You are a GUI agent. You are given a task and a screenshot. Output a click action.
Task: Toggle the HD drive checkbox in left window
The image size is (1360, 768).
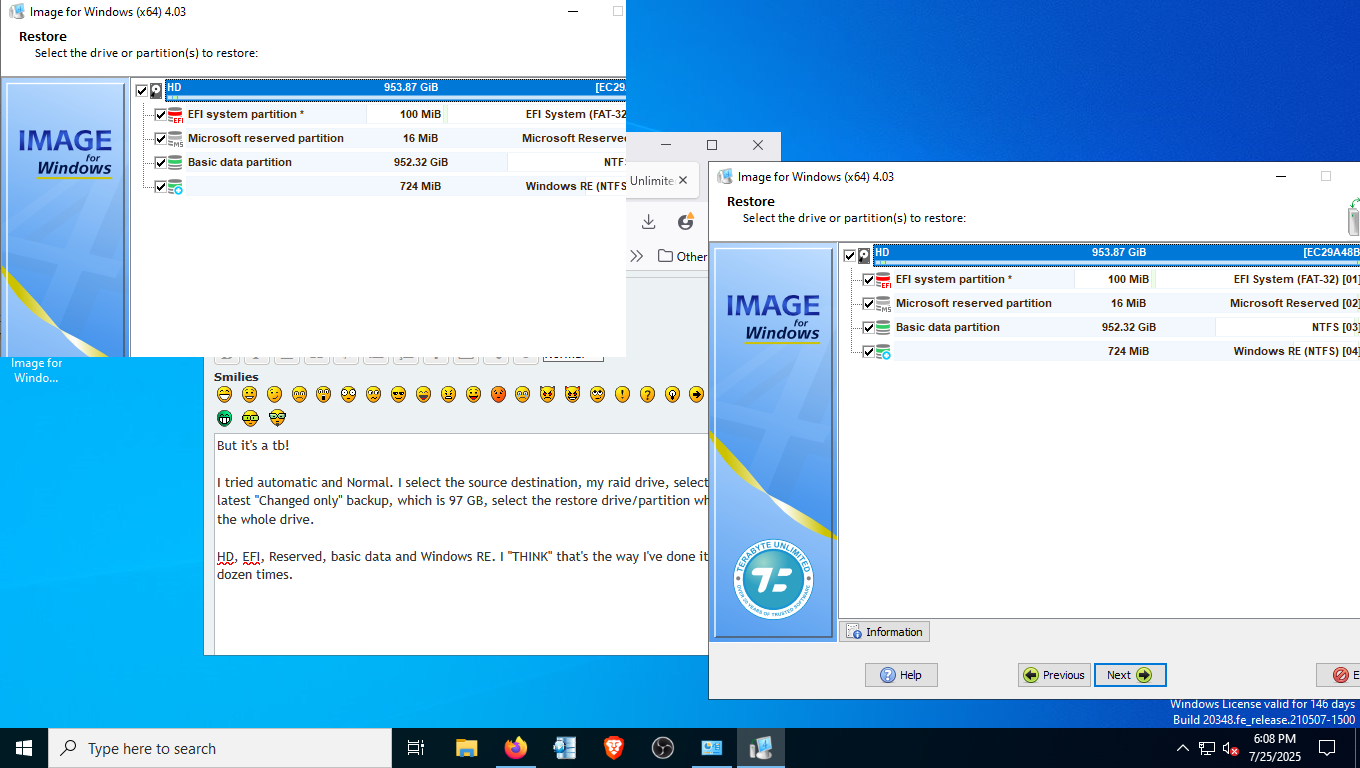pyautogui.click(x=142, y=91)
